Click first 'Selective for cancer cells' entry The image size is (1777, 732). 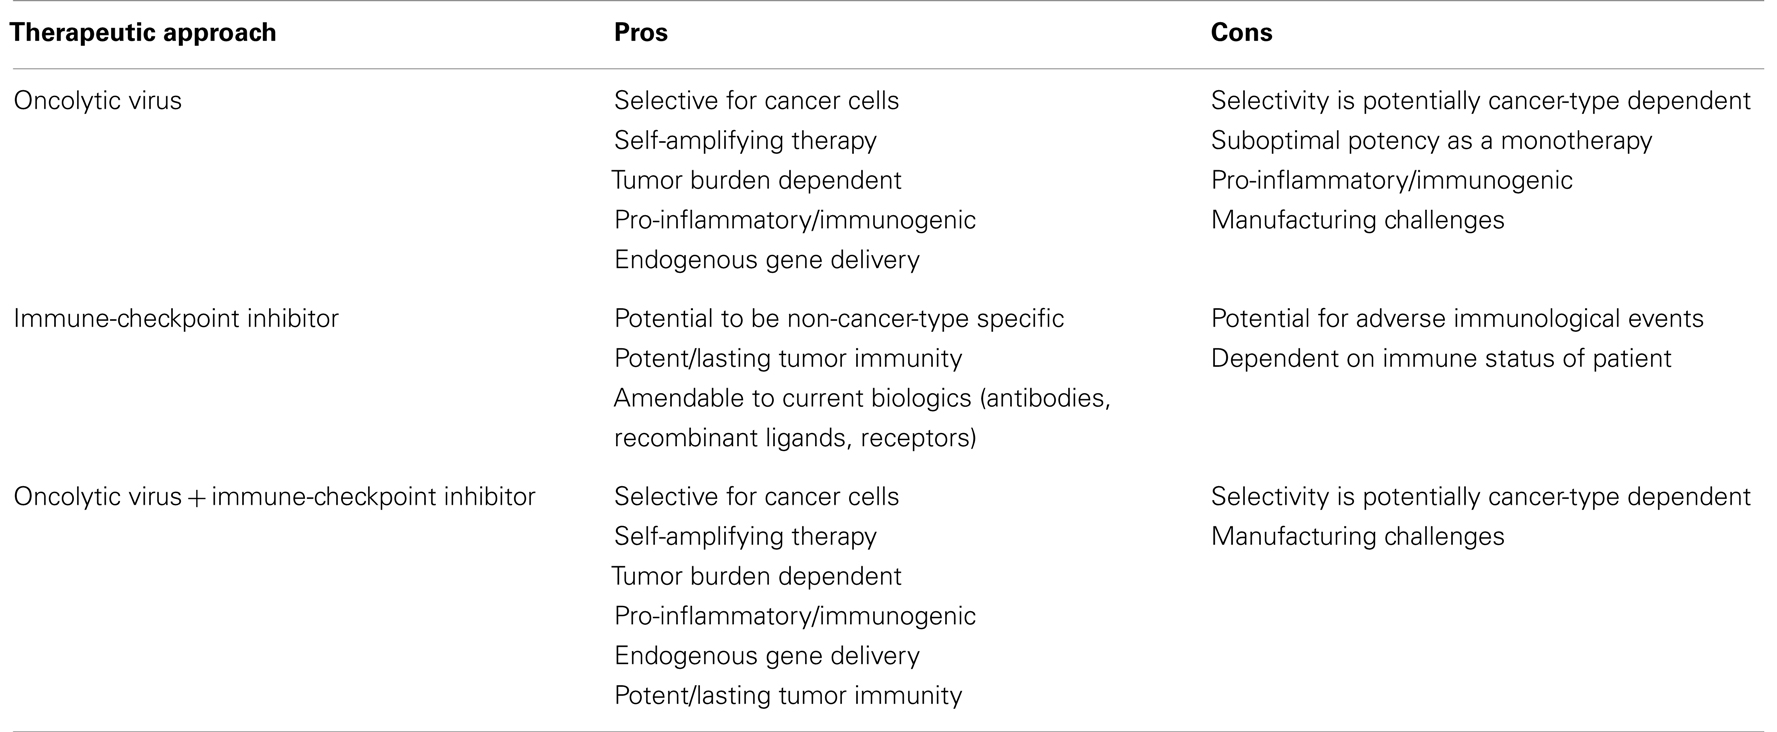pyautogui.click(x=756, y=101)
